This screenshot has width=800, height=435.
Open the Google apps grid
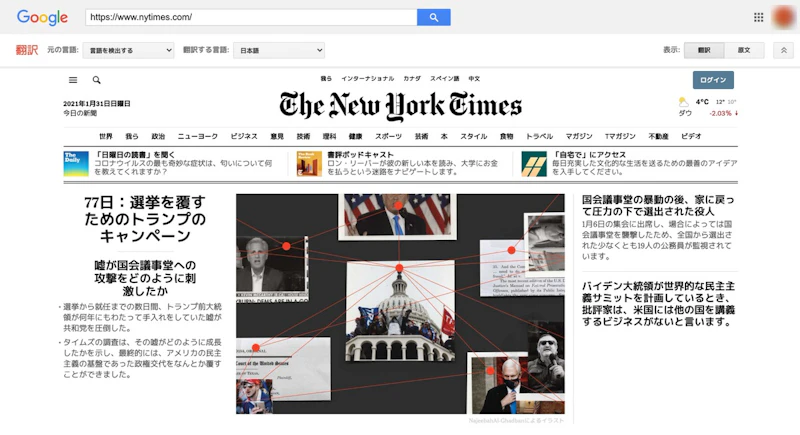point(758,17)
